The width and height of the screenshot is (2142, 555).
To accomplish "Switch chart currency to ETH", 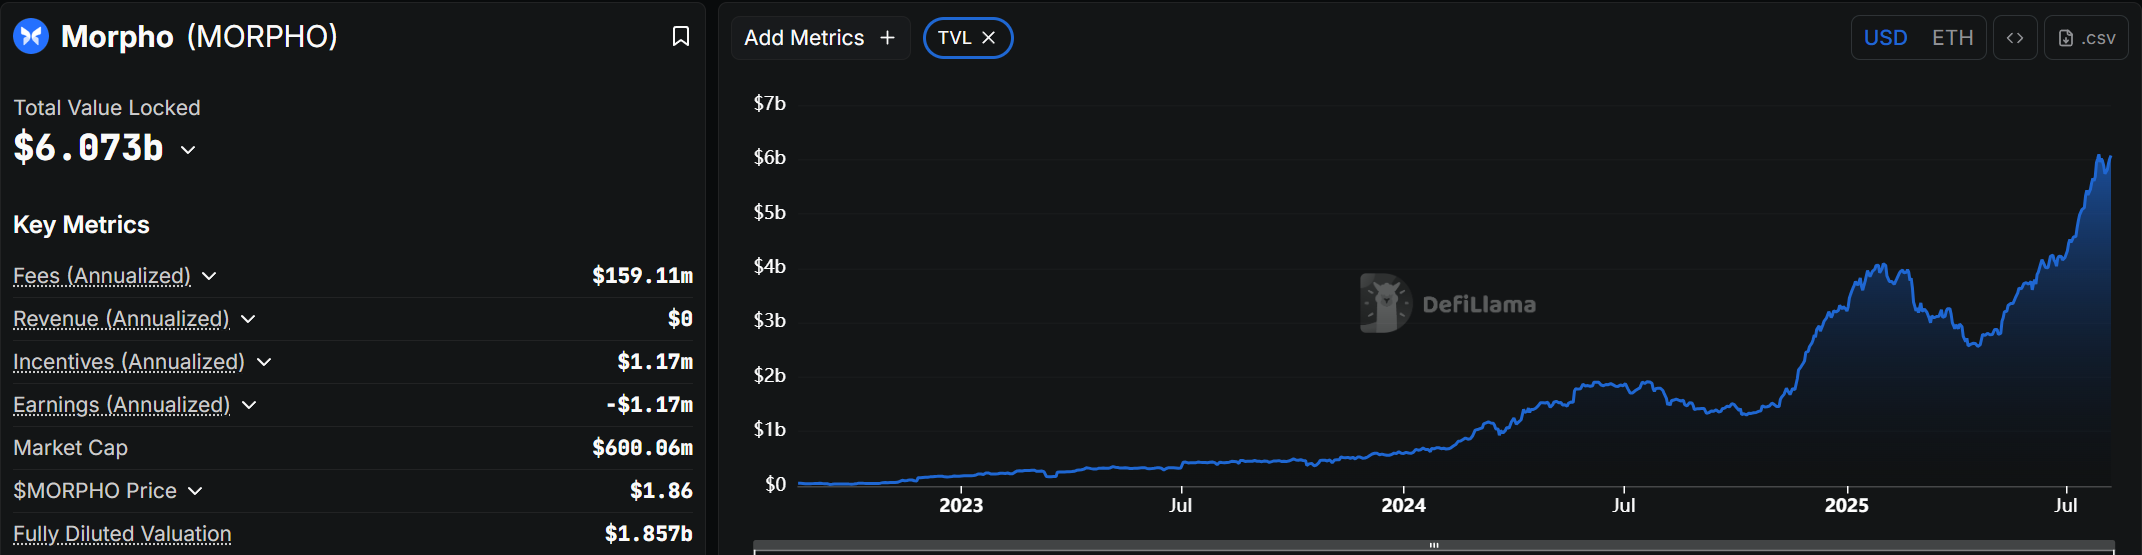I will (x=1952, y=38).
